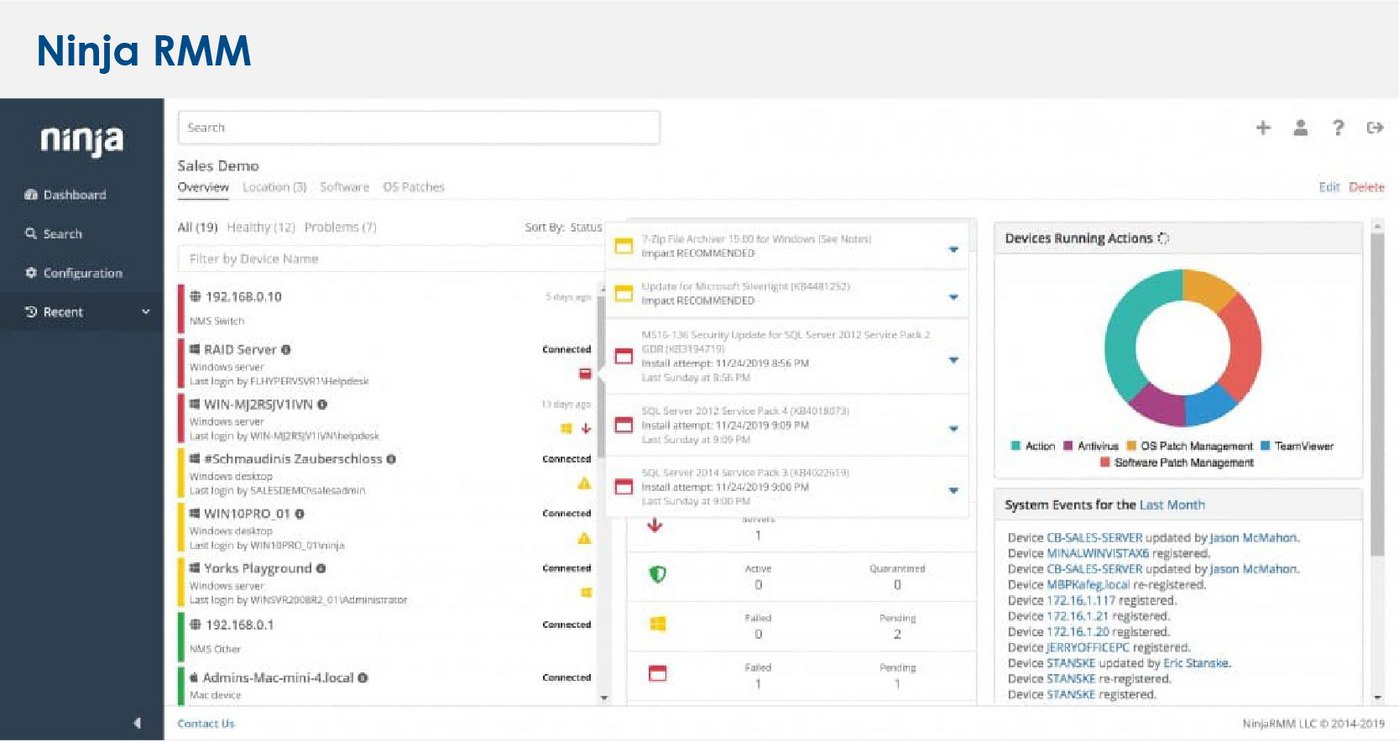Screen dimensions: 1399x742
Task: Click yellow window icon for 7-Zip patch
Action: 624,246
